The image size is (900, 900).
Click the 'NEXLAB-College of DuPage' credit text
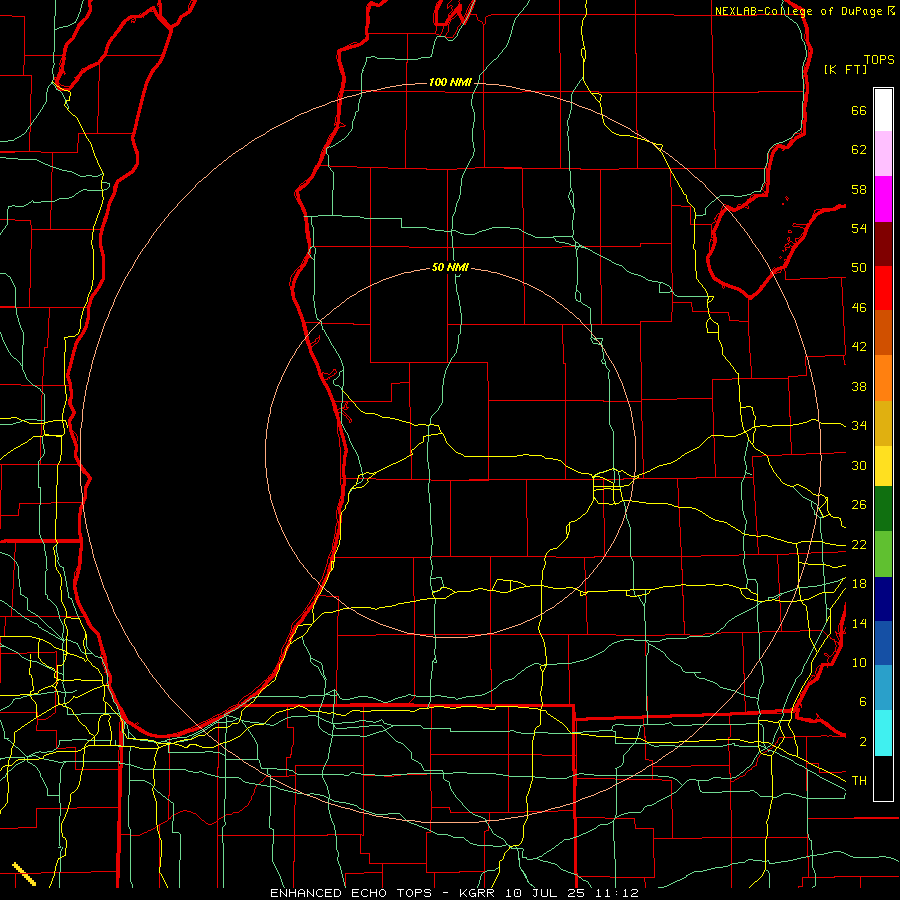click(x=798, y=11)
